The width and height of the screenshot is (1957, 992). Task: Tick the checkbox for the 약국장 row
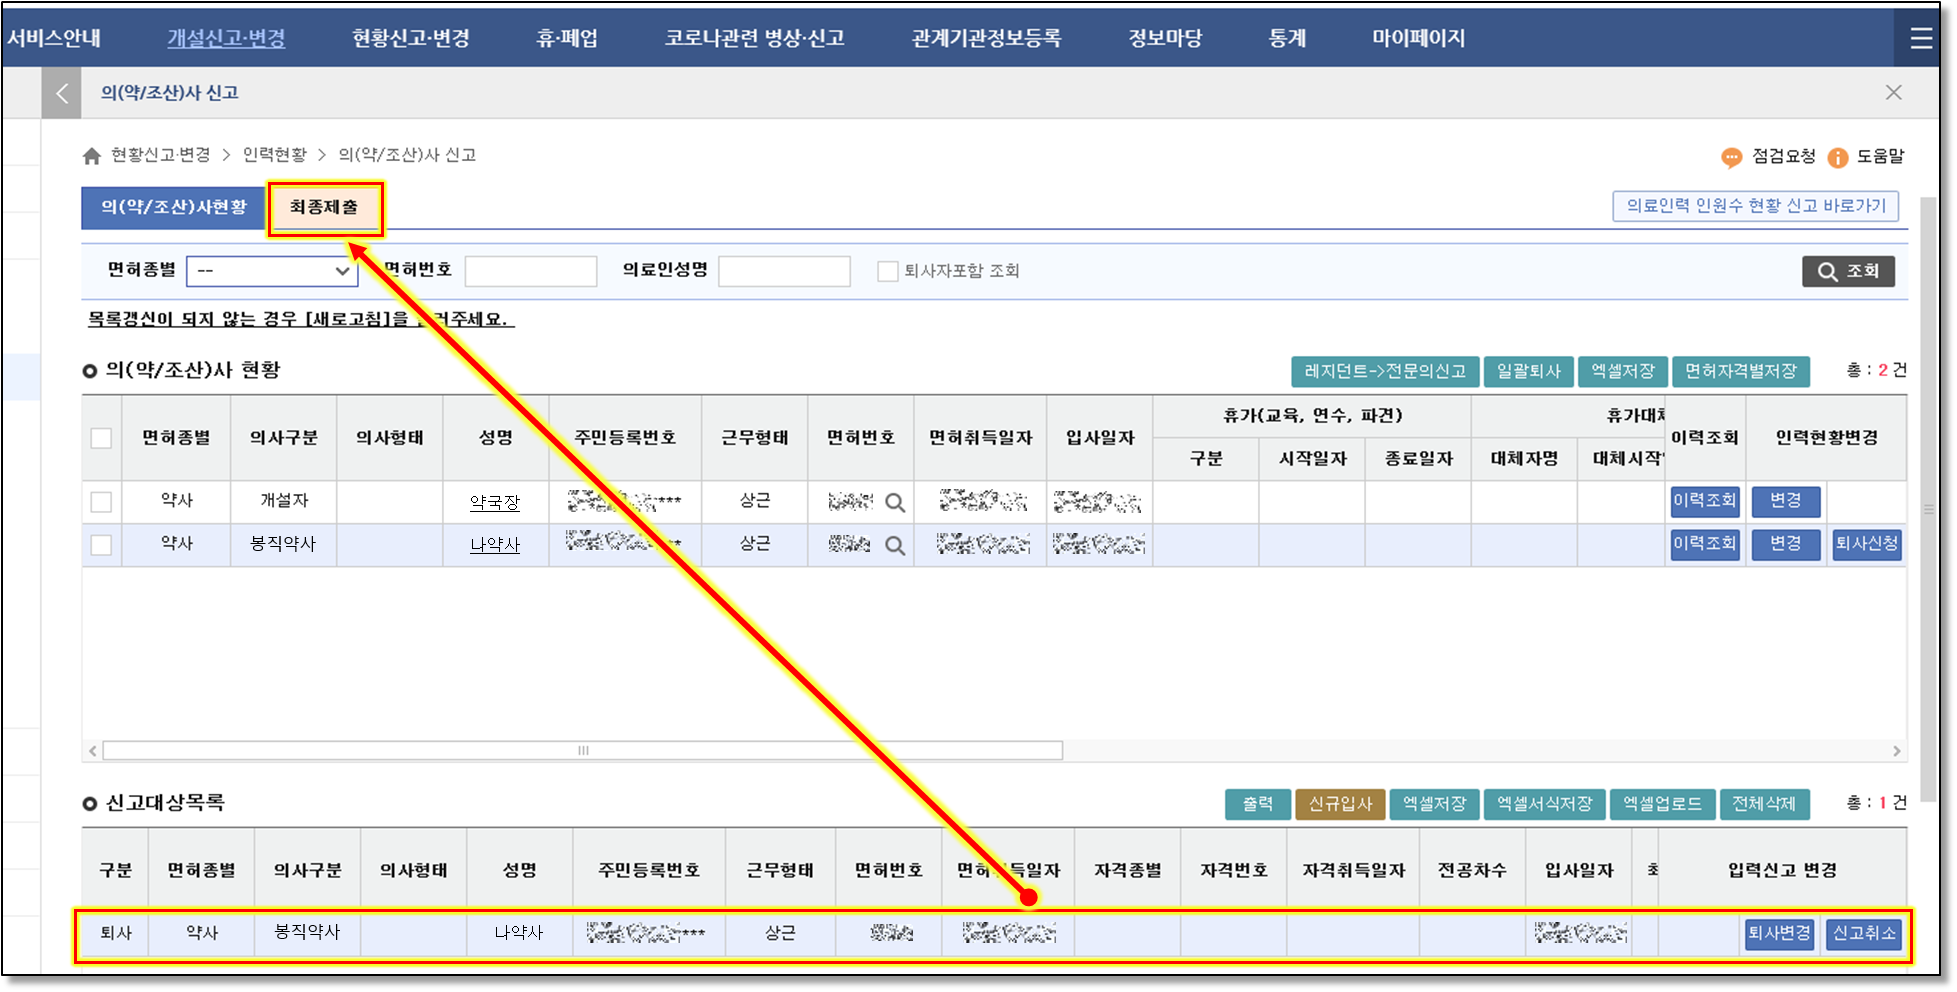(101, 502)
